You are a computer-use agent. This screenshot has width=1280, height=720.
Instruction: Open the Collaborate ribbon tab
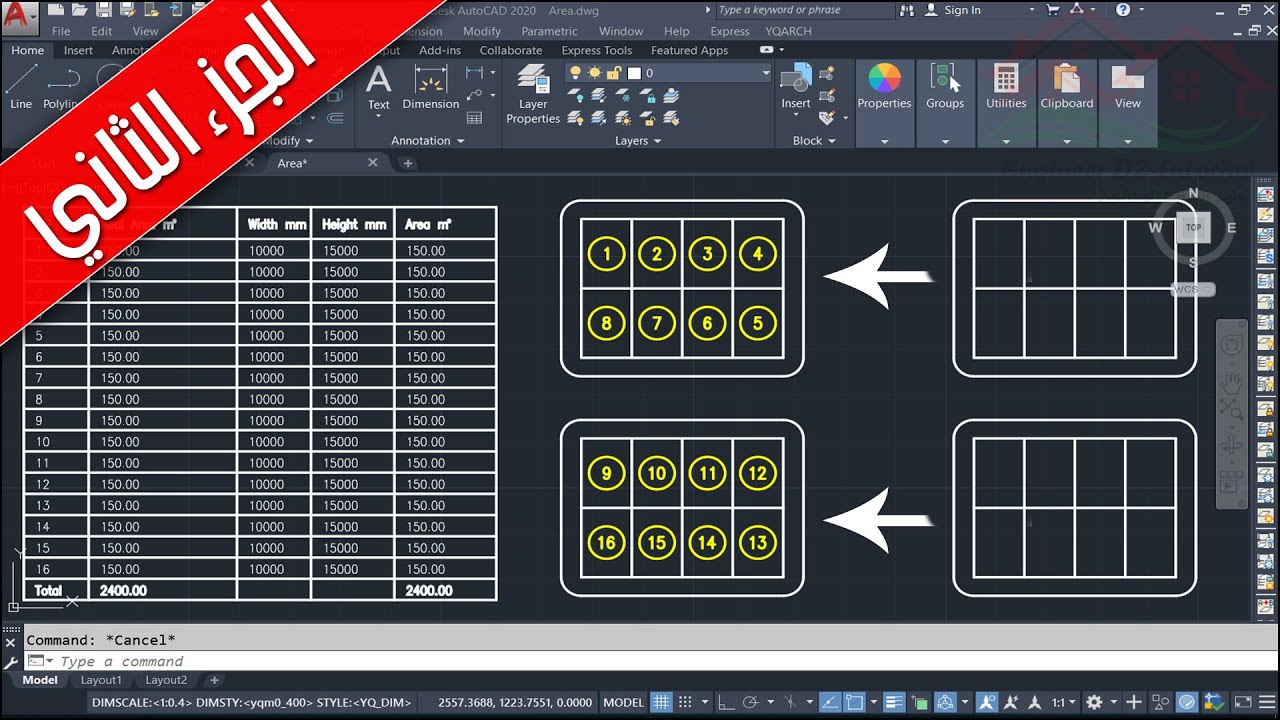510,50
